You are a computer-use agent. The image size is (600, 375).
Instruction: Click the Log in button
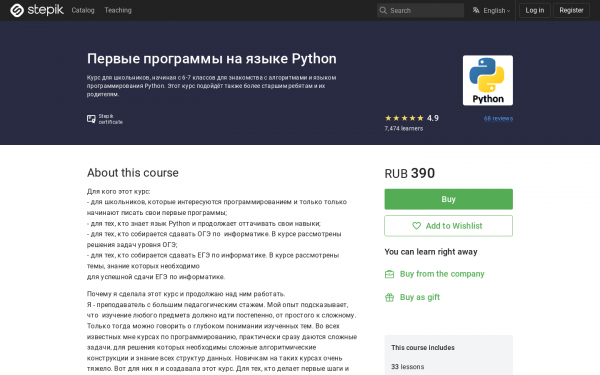click(535, 10)
